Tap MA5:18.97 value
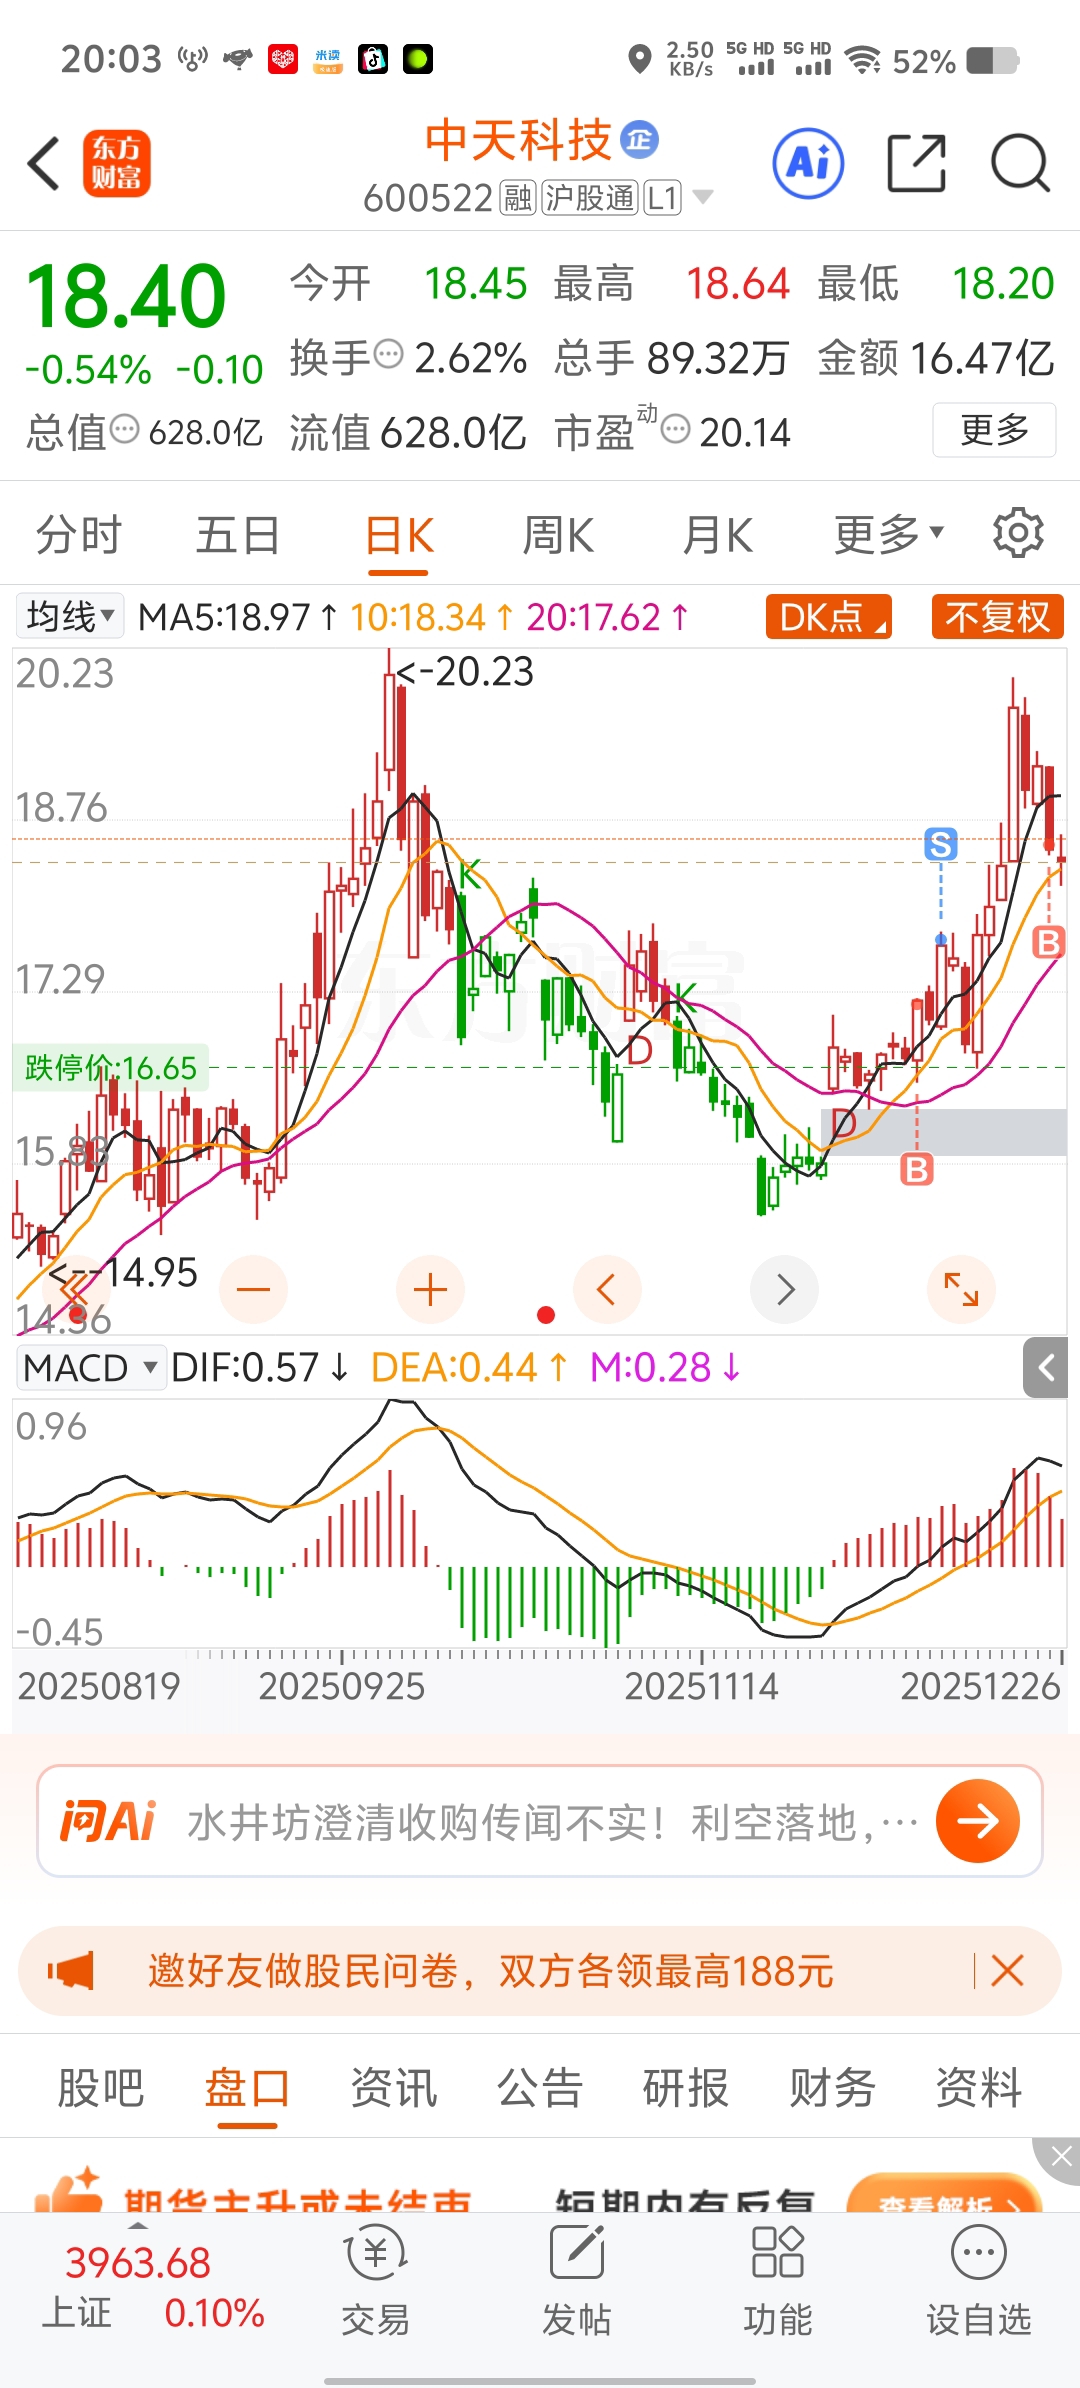This screenshot has width=1080, height=2388. coord(238,617)
